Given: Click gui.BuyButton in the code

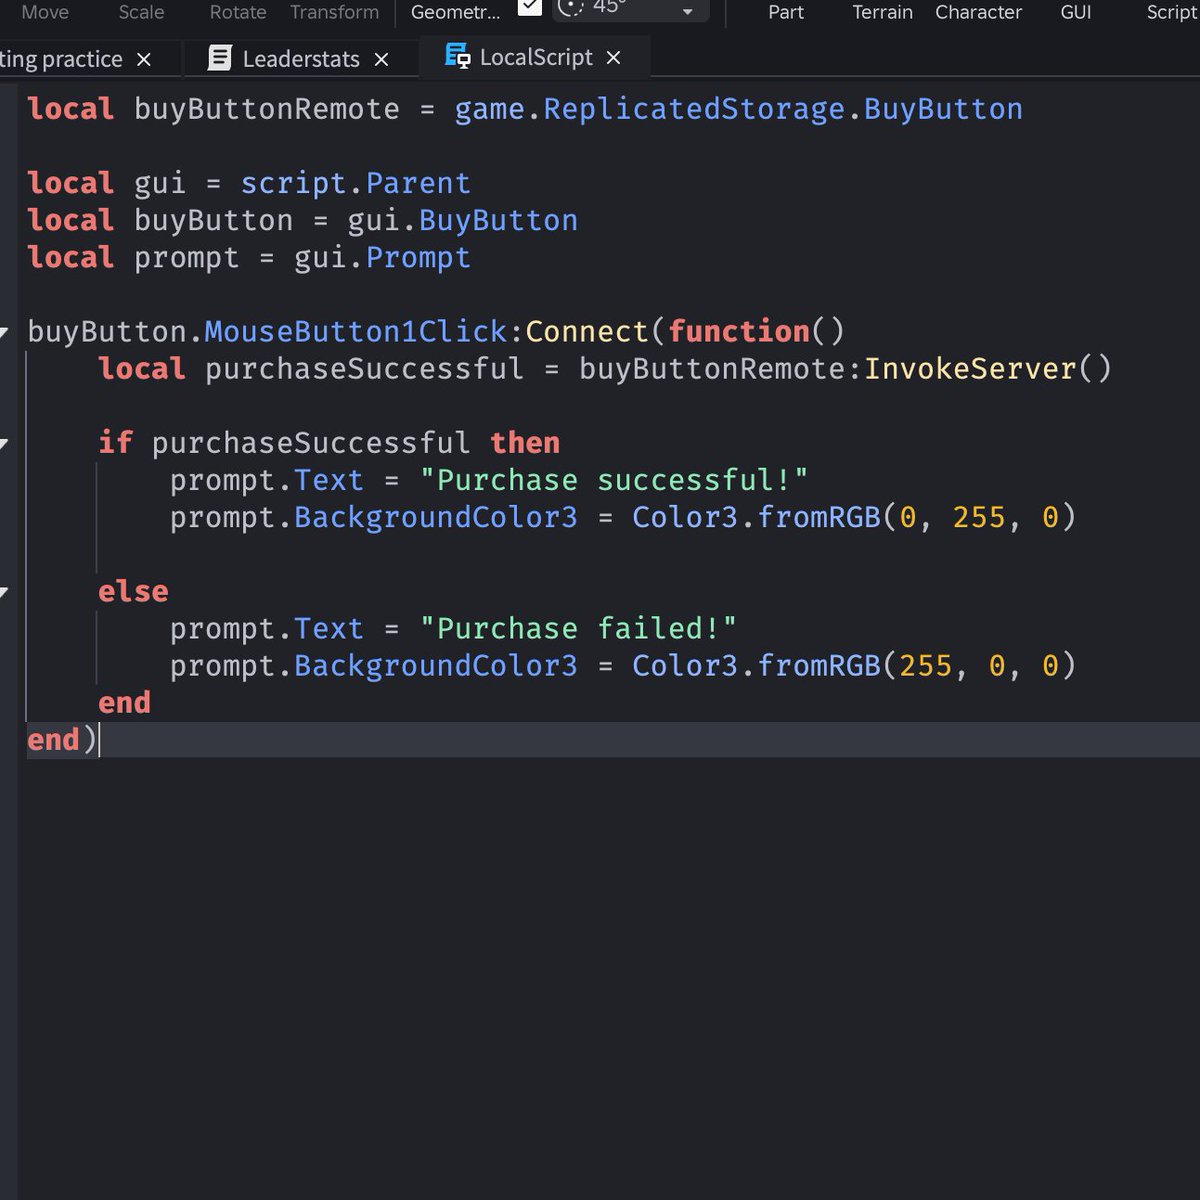Looking at the screenshot, I should coord(462,220).
